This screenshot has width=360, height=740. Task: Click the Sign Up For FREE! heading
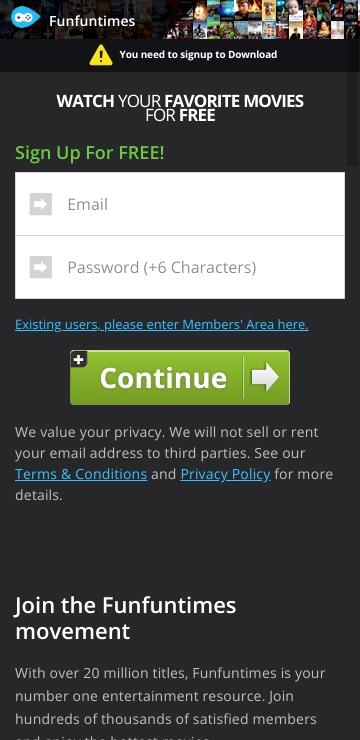pyautogui.click(x=90, y=153)
